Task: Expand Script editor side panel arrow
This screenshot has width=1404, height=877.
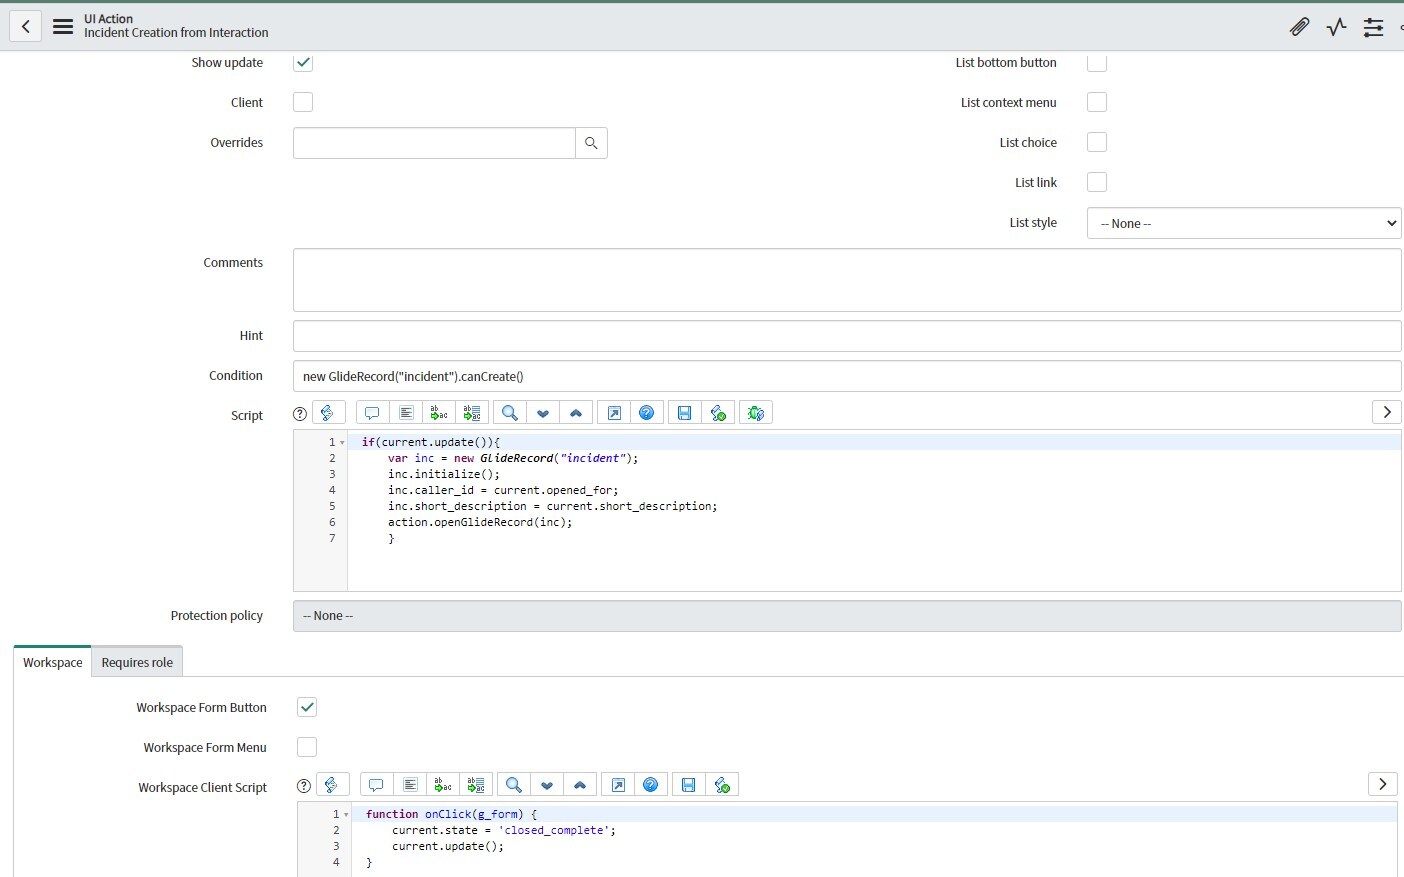Action: [x=1387, y=412]
